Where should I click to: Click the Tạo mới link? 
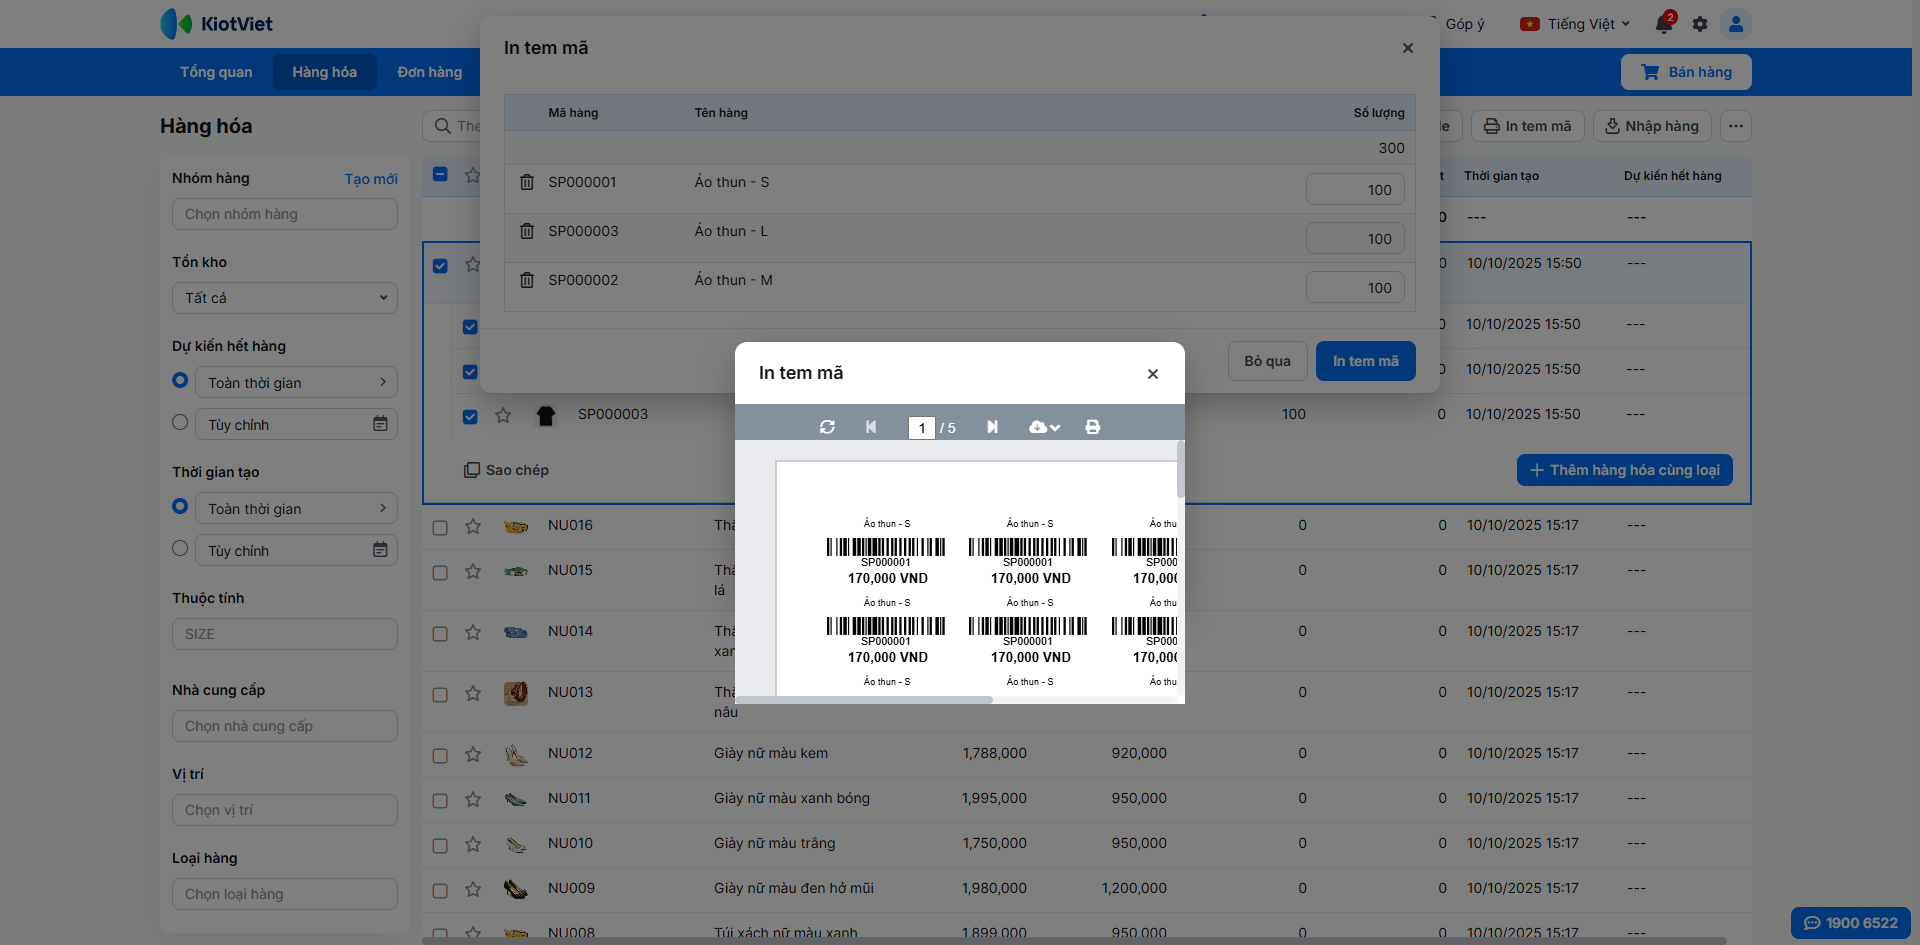click(x=371, y=179)
